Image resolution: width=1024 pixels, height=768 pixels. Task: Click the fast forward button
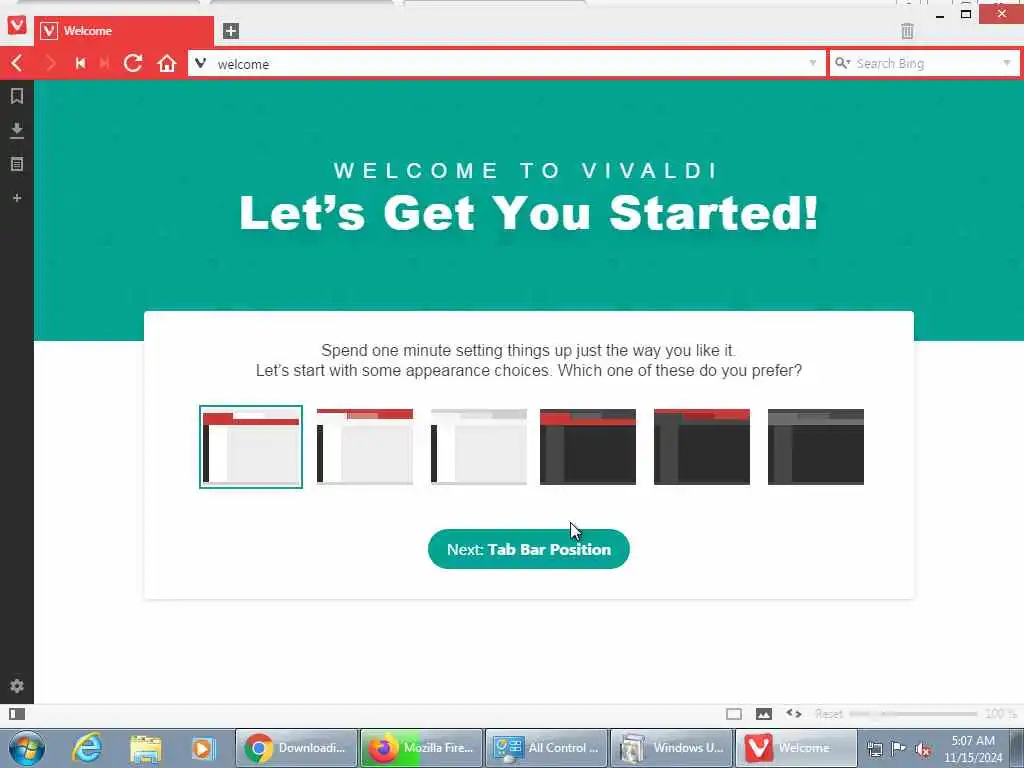click(x=104, y=63)
